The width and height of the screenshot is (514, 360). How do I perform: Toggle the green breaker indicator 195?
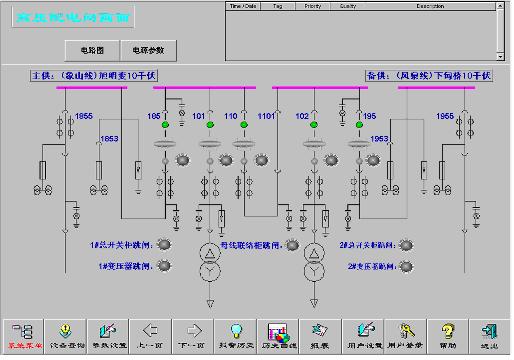pos(359,125)
